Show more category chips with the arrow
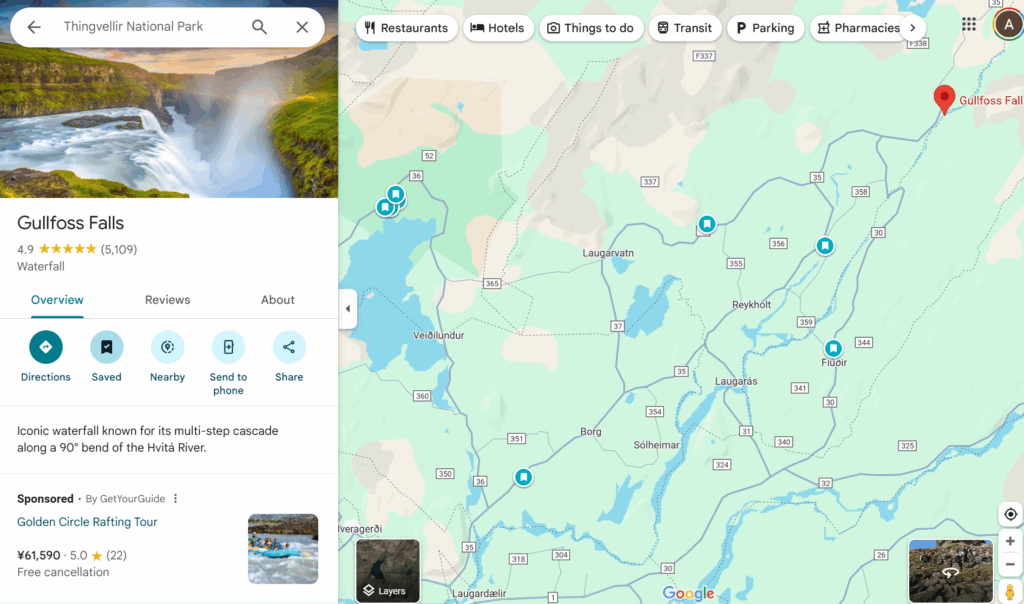The height and width of the screenshot is (604, 1024). (913, 28)
